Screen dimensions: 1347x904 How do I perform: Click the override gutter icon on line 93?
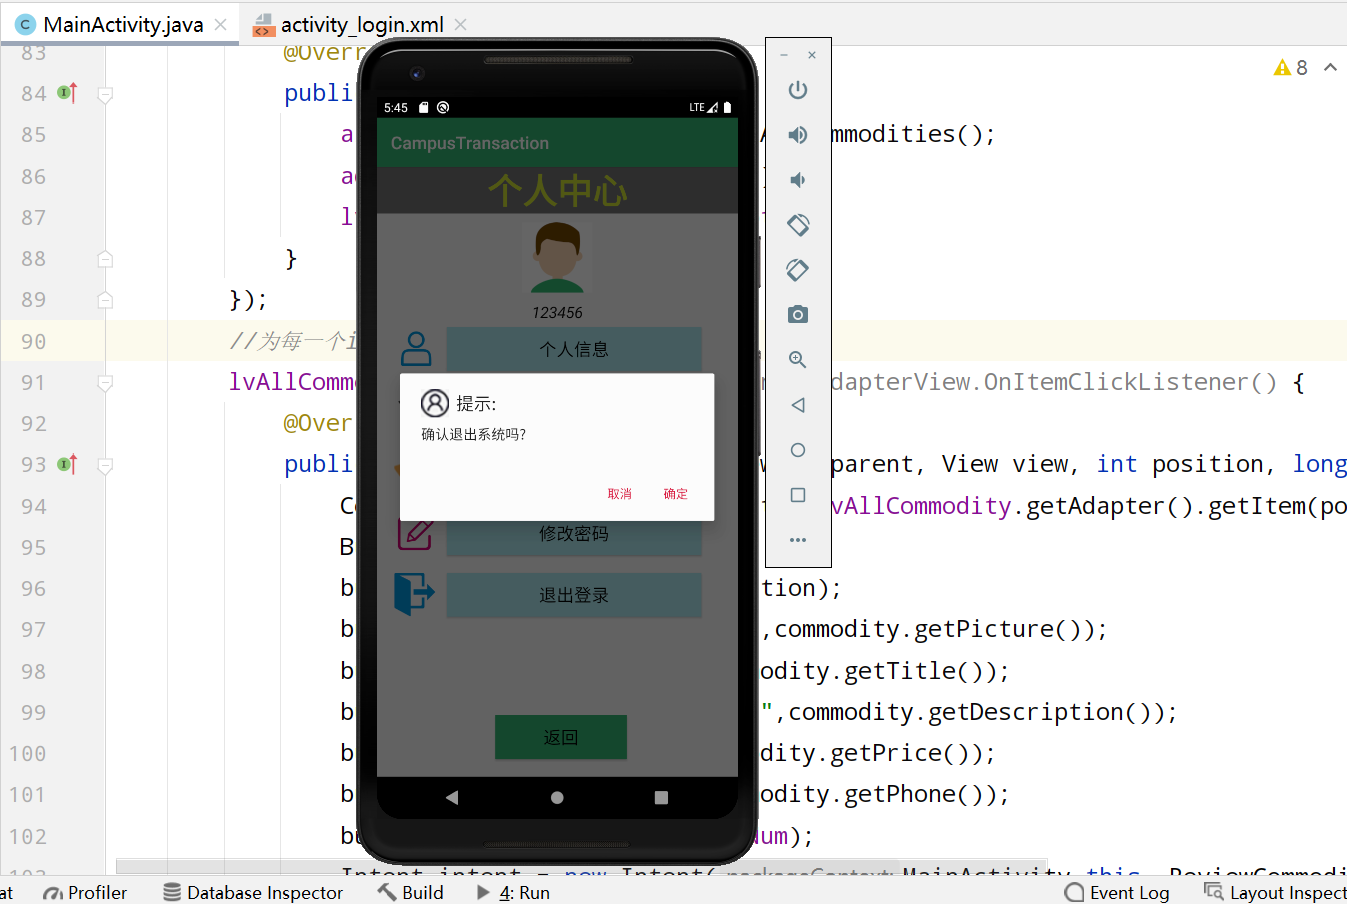(67, 464)
